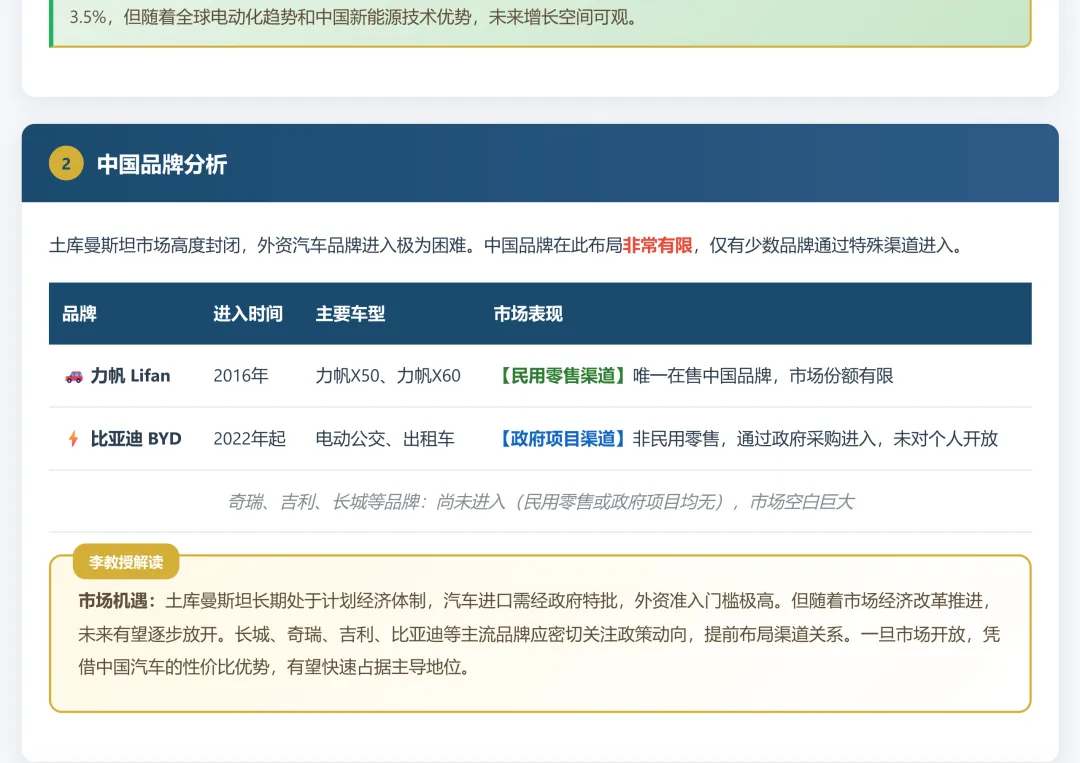Select the numbered badge 2 in the header
Screen dimensions: 1080x763
(65, 162)
